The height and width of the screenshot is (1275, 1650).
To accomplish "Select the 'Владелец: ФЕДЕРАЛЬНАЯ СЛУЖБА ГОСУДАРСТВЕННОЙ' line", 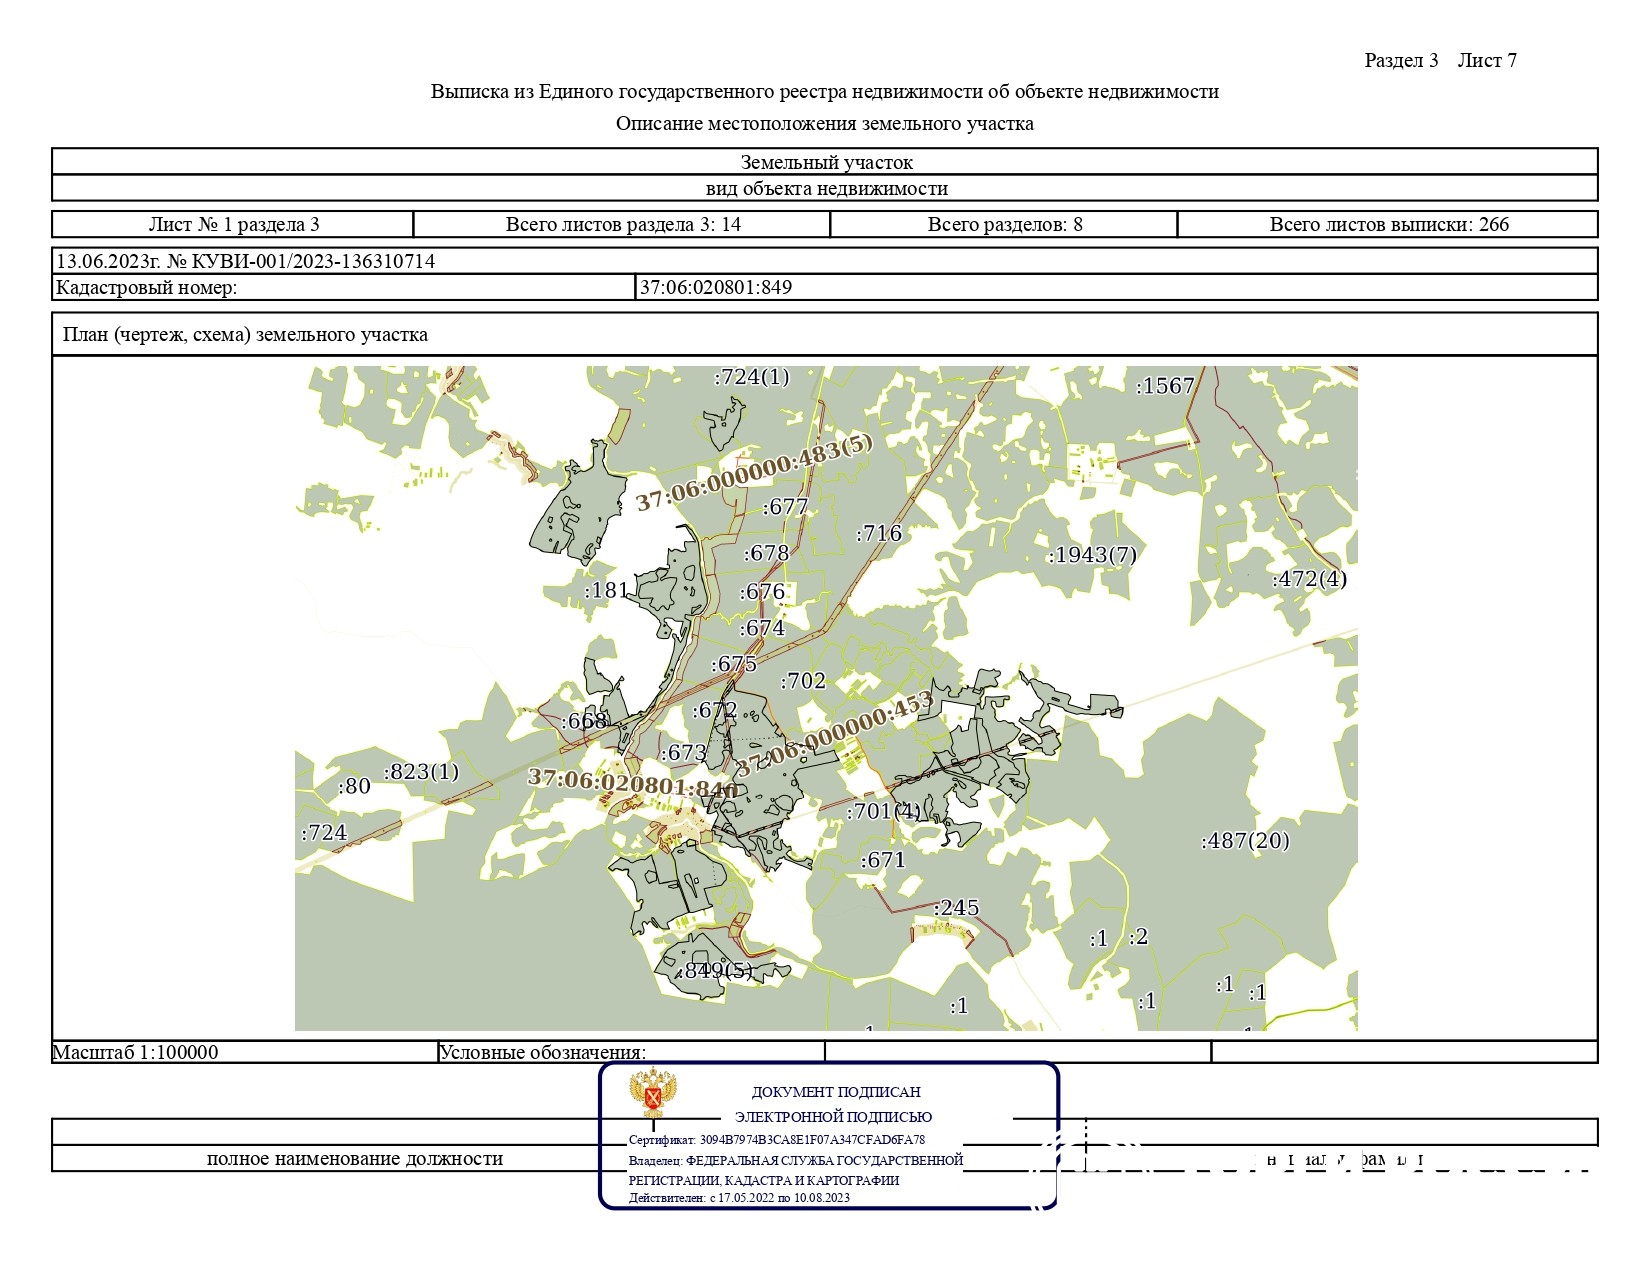I will (x=796, y=1160).
